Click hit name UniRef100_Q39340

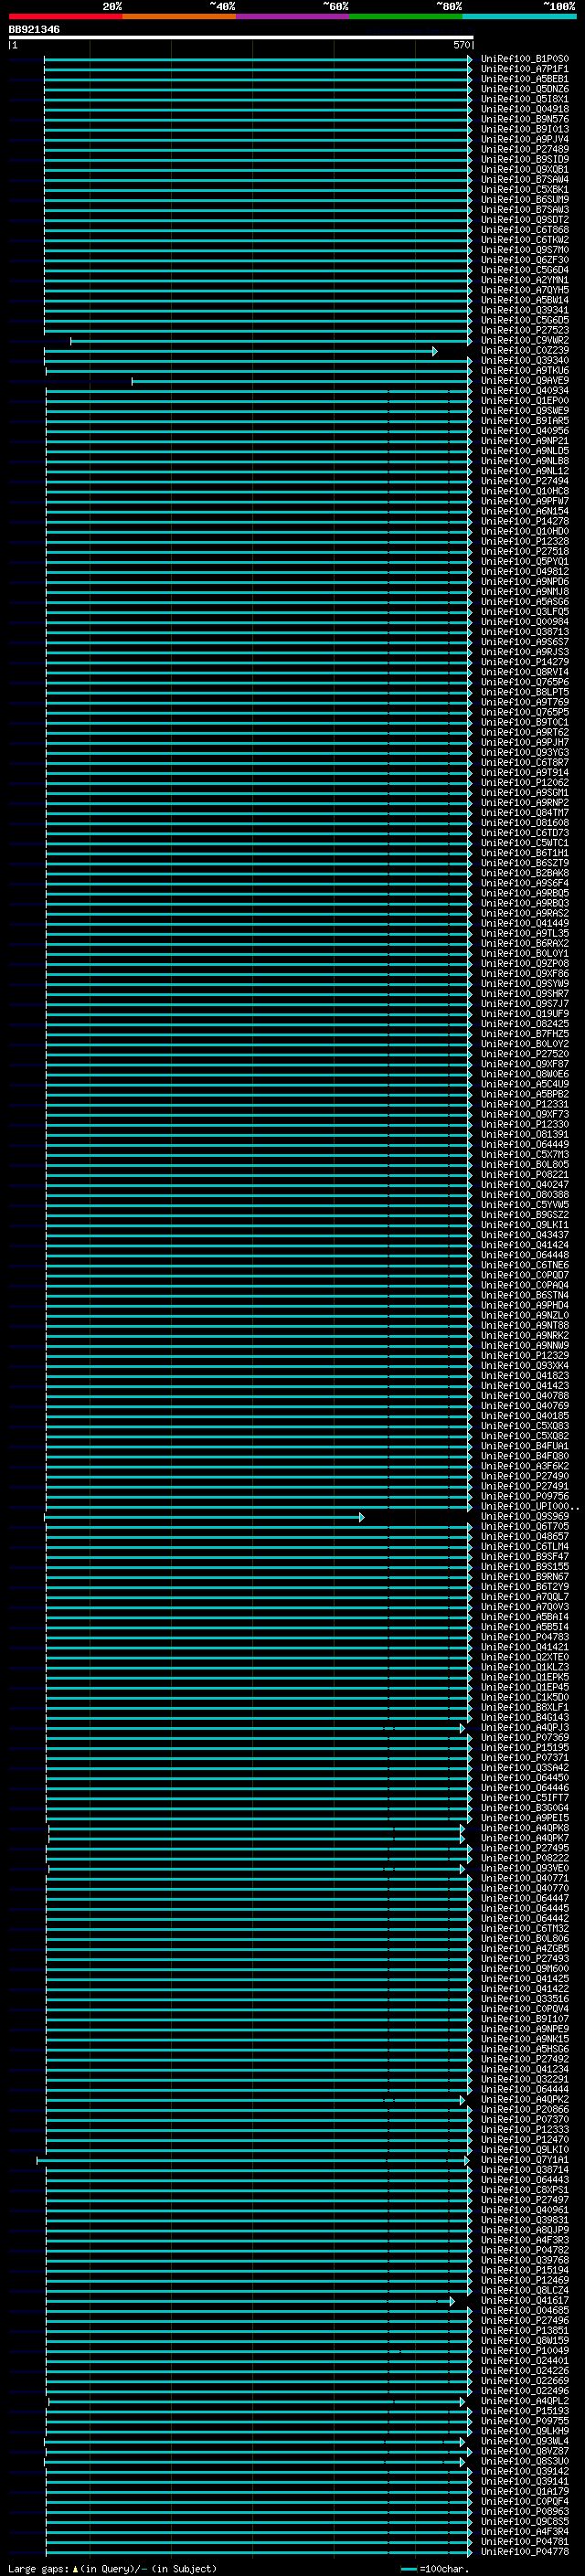[x=524, y=361]
